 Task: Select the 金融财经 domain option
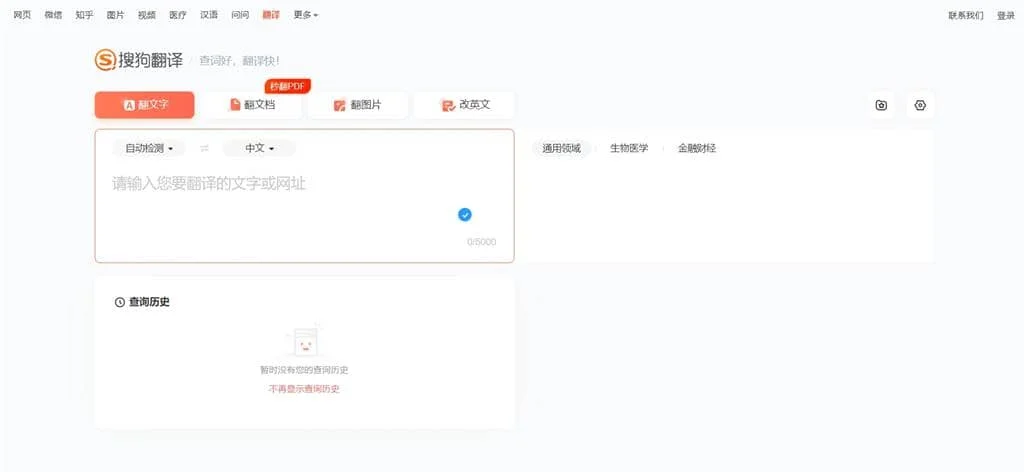coord(697,148)
